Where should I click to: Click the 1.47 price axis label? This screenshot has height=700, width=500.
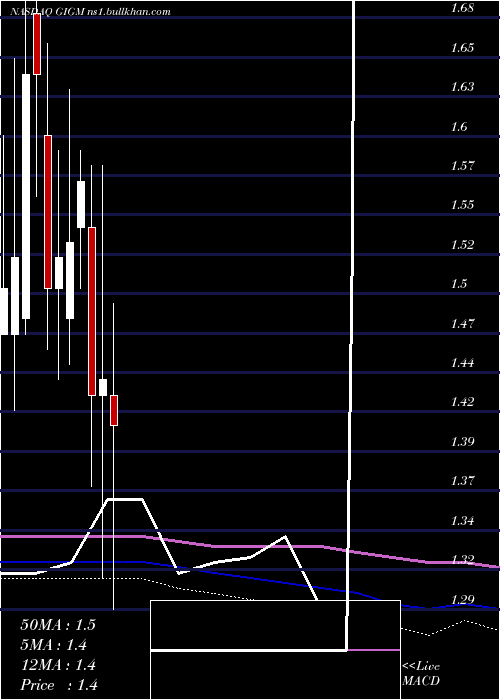[462, 323]
